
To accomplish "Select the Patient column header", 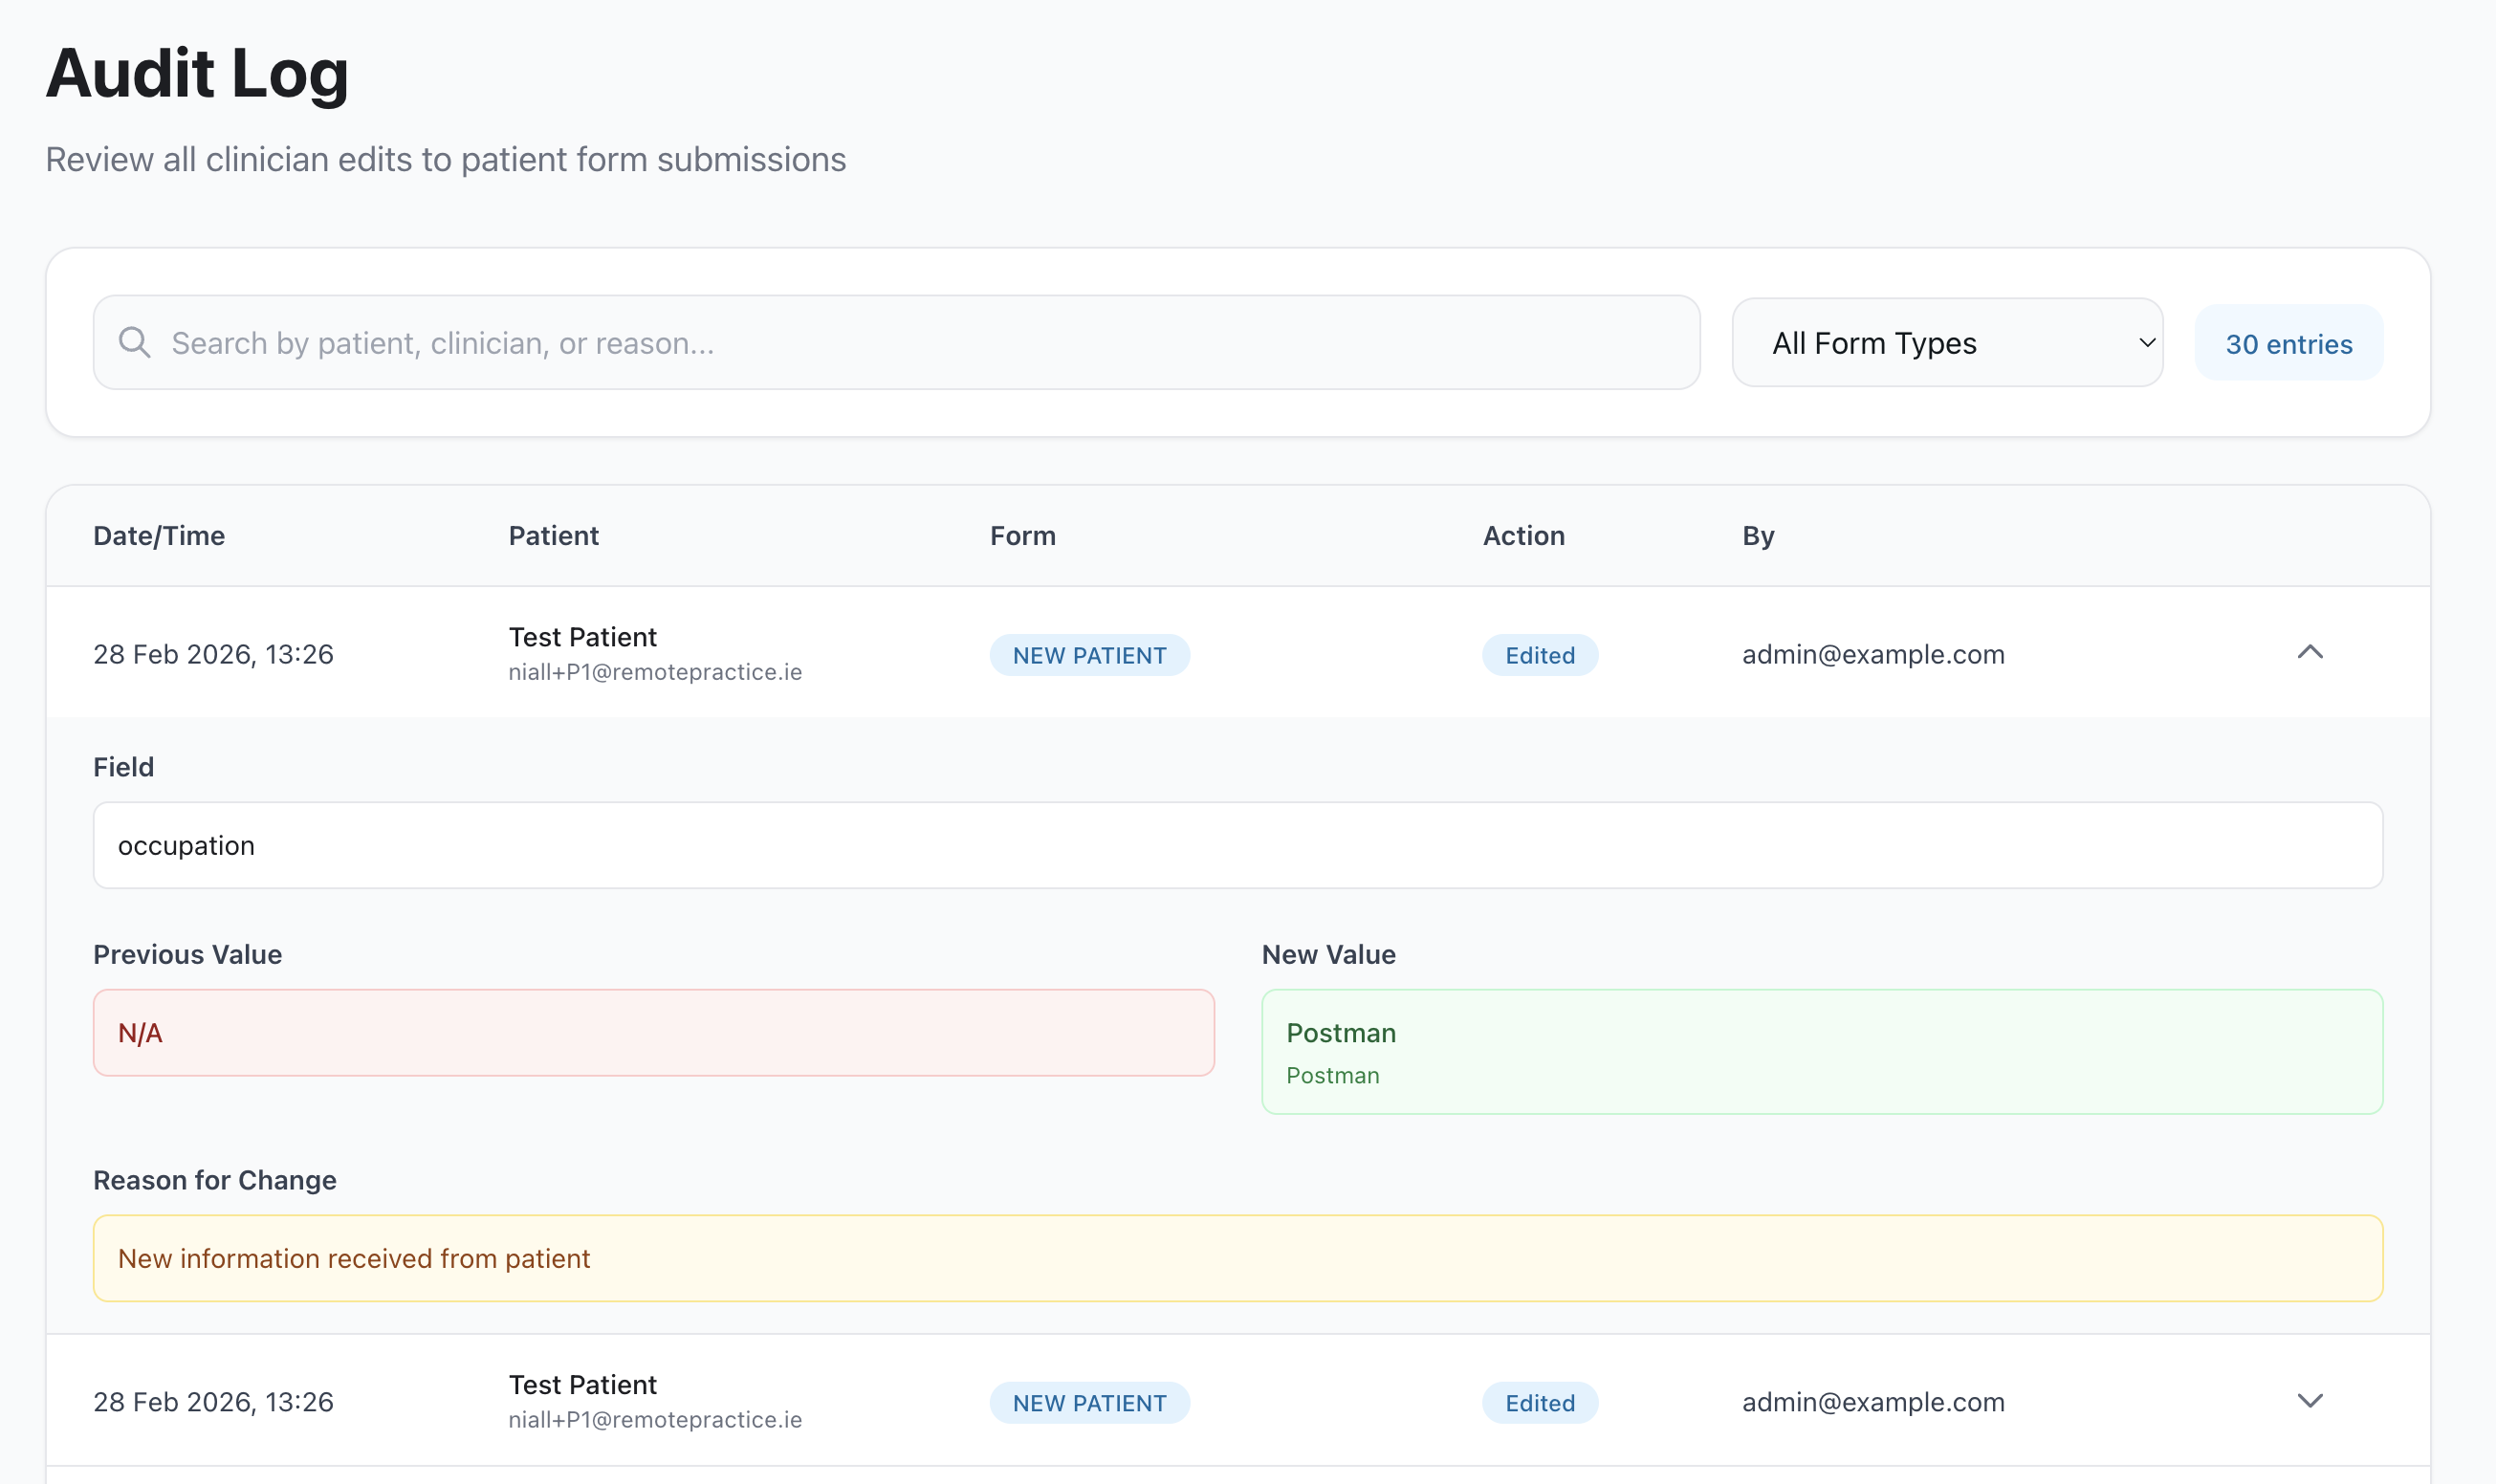I will coord(553,536).
